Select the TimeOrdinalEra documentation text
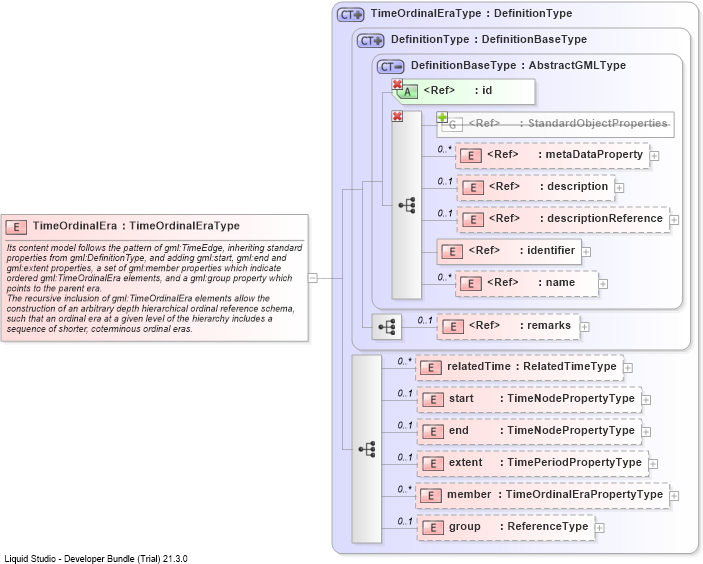Image resolution: width=703 pixels, height=564 pixels. [x=154, y=288]
